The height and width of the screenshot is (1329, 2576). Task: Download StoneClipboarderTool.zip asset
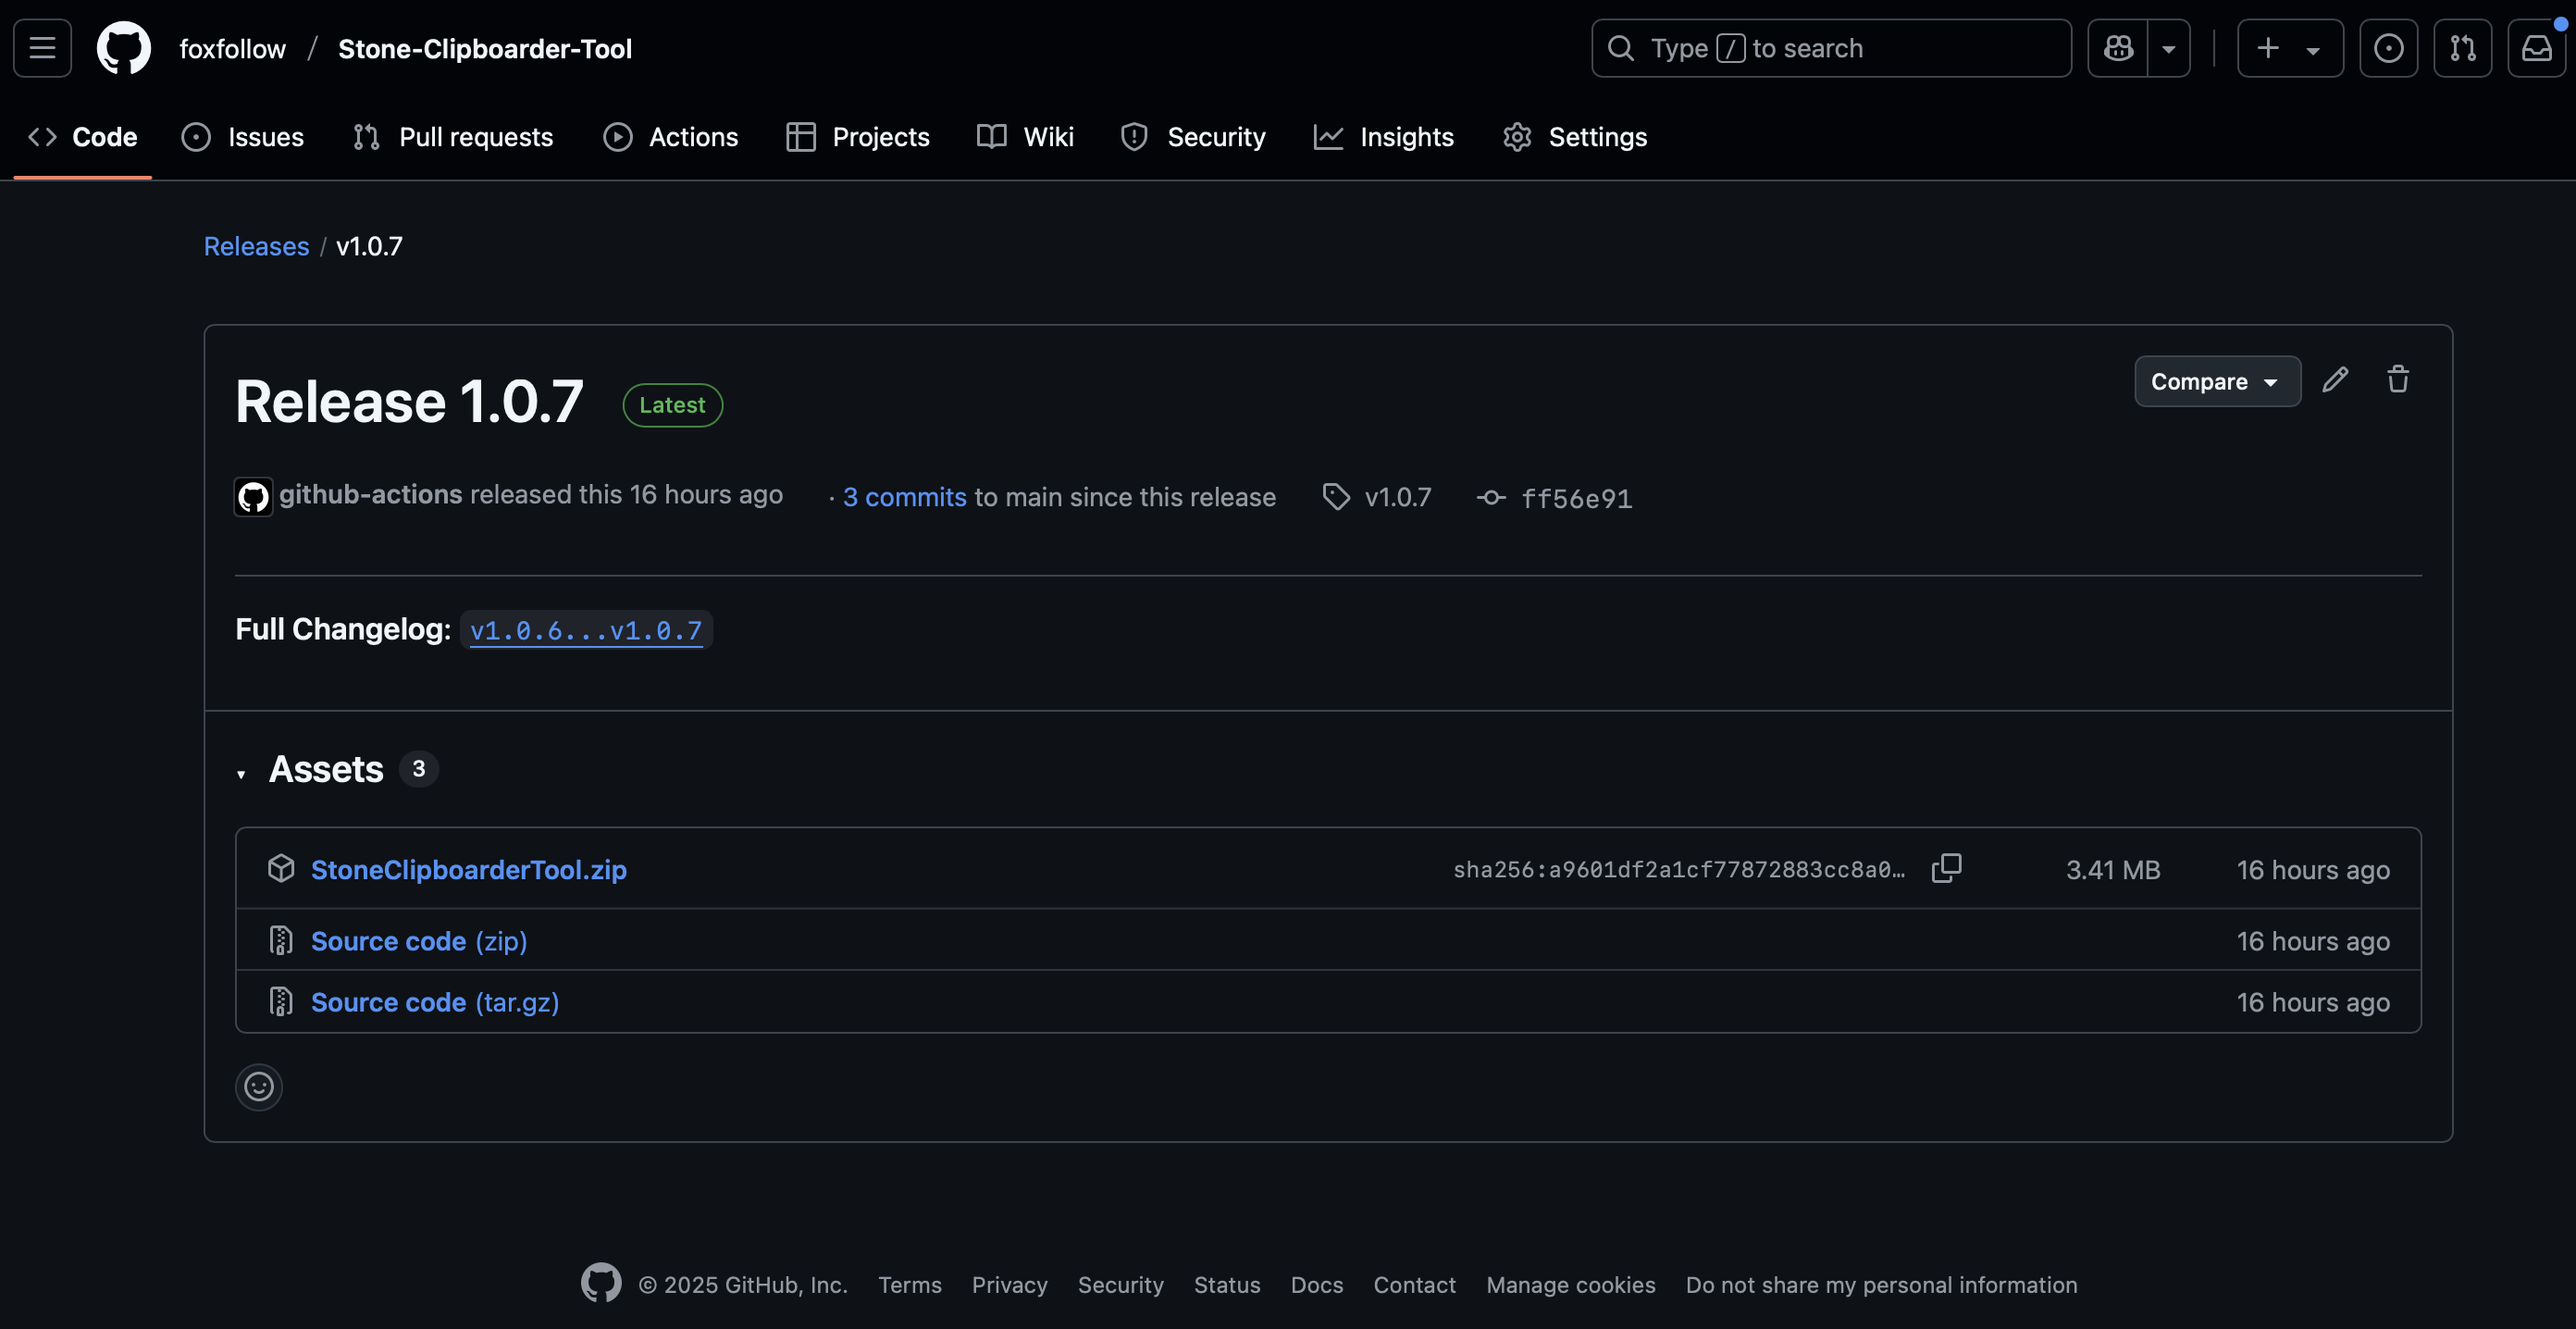coord(469,870)
